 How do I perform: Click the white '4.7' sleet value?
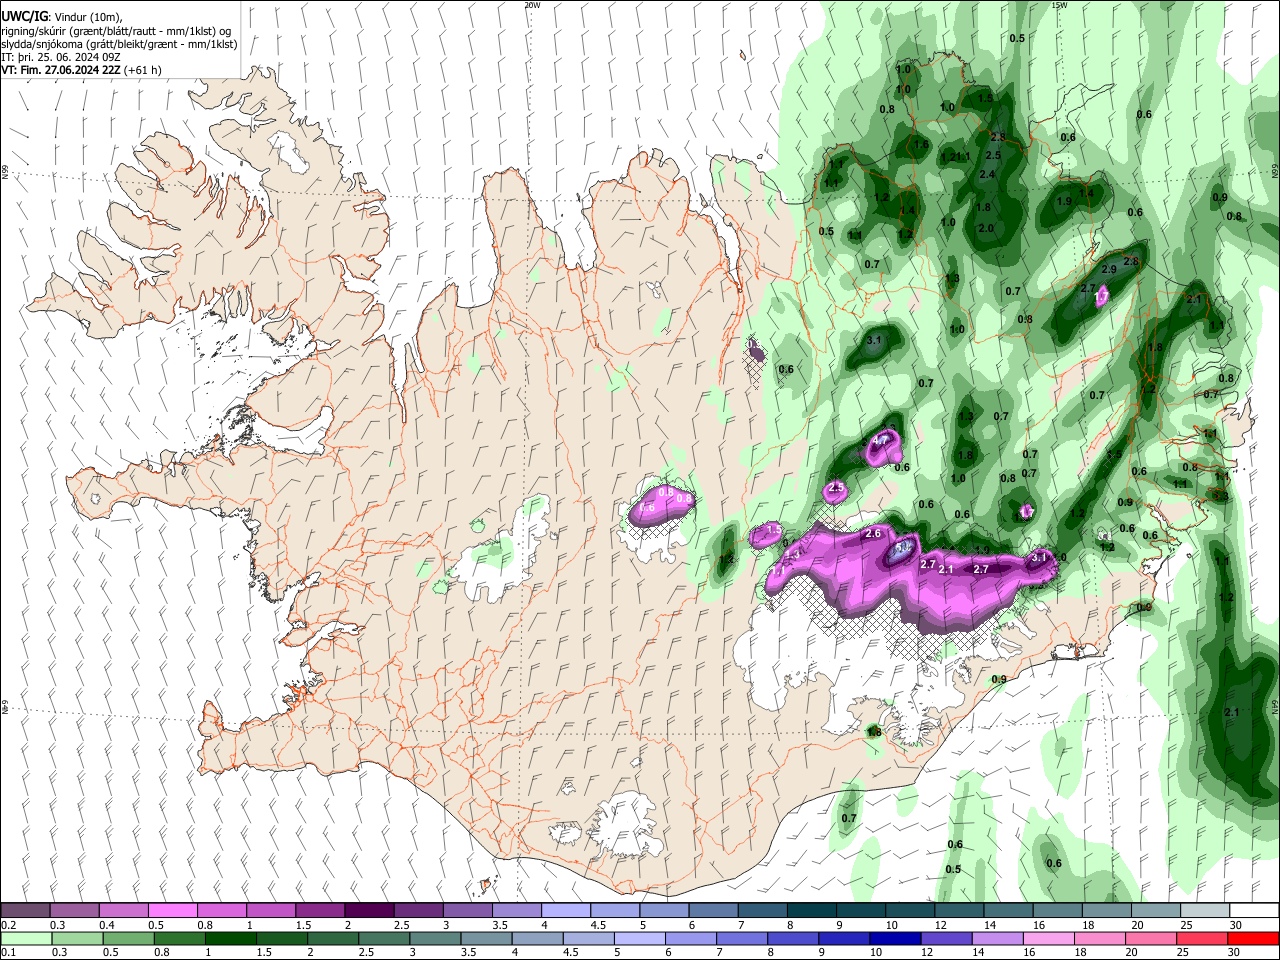point(881,440)
